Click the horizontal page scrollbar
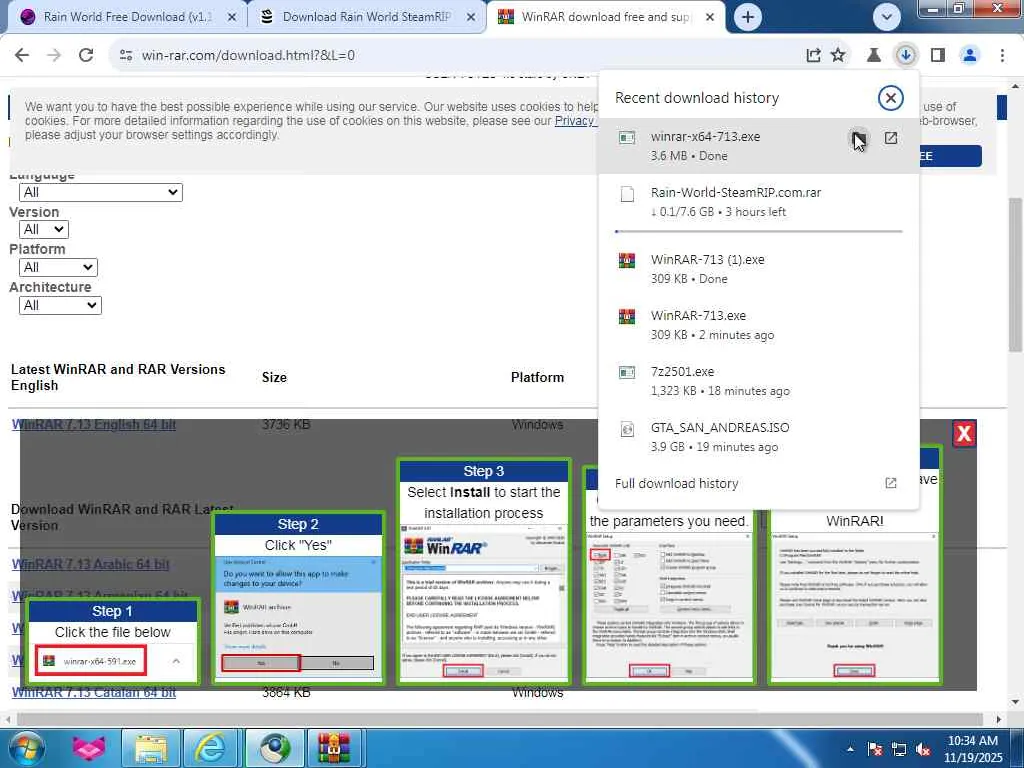The width and height of the screenshot is (1024, 768). [500, 719]
